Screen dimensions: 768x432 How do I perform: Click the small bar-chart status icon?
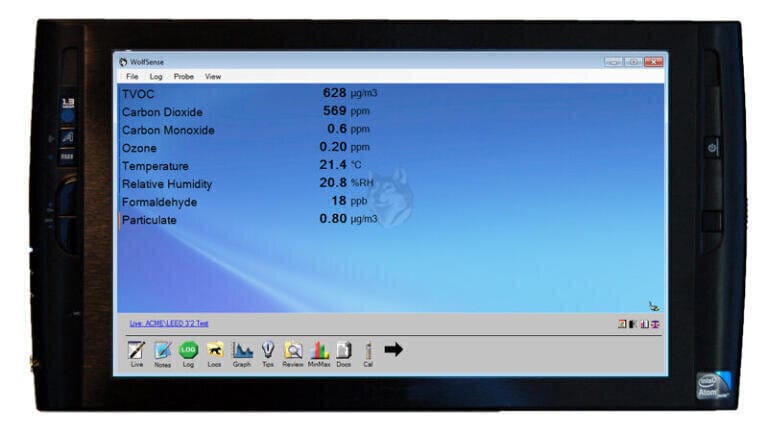pyautogui.click(x=645, y=324)
